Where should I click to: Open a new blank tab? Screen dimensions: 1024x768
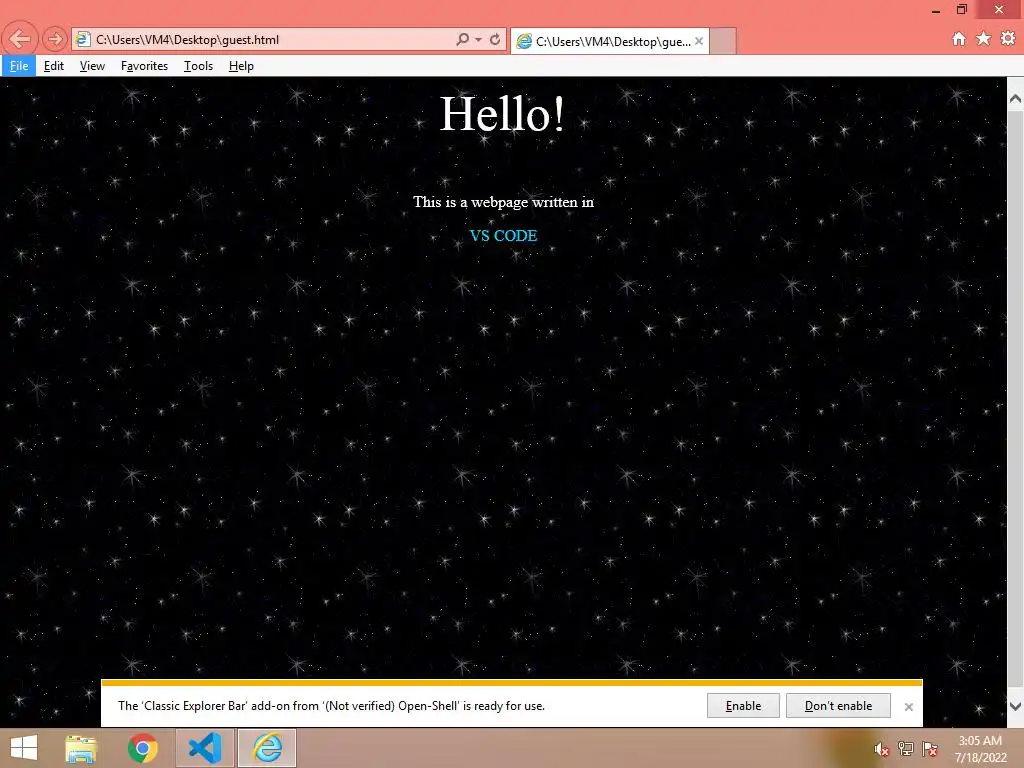[723, 41]
